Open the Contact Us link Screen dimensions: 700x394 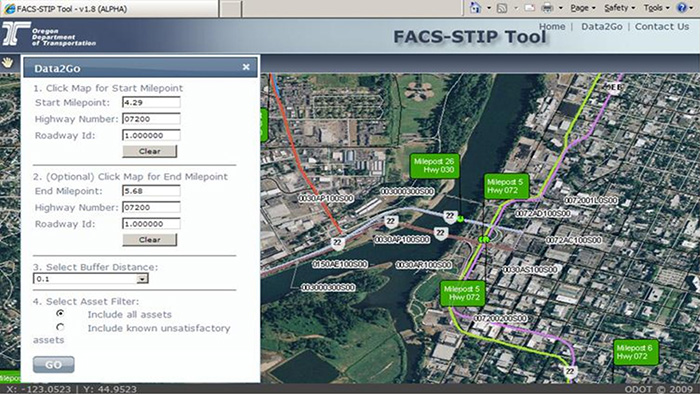(662, 27)
